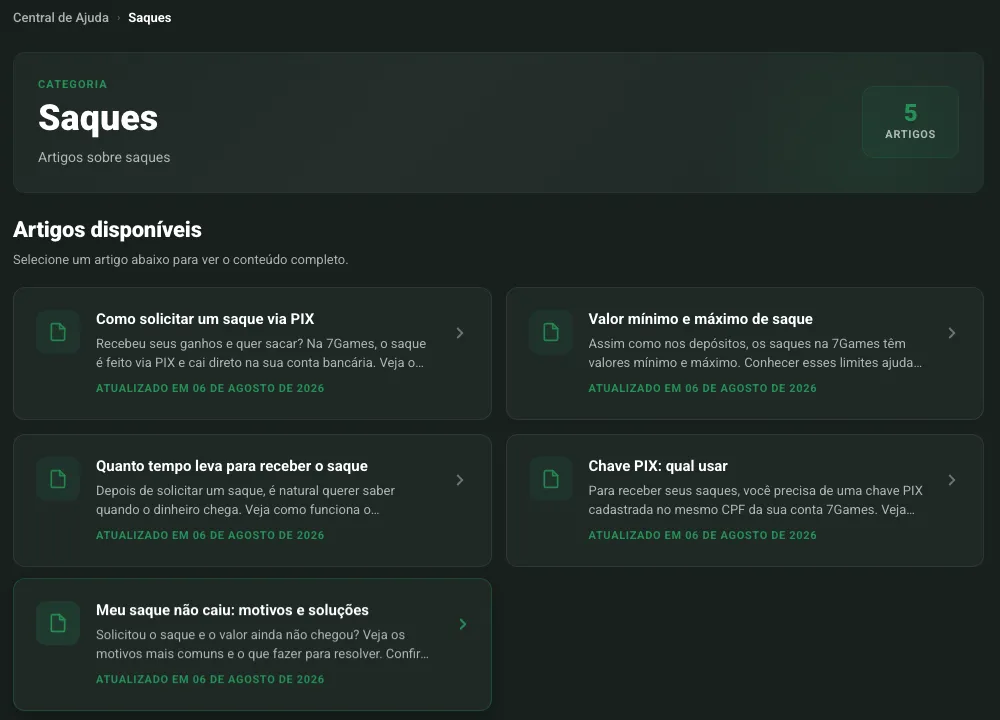Open article title Como solicitar um saque via PIX
The image size is (1000, 720).
click(205, 319)
